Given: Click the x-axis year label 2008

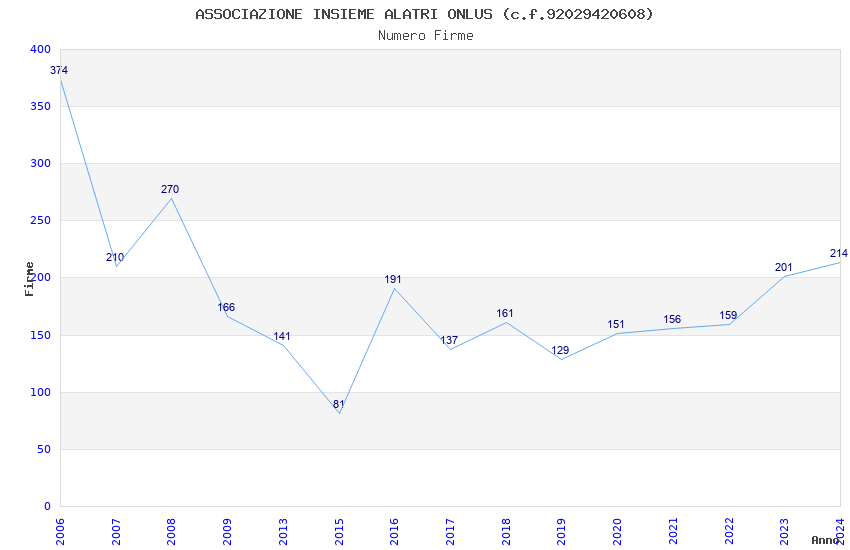Looking at the screenshot, I should pos(172,532).
